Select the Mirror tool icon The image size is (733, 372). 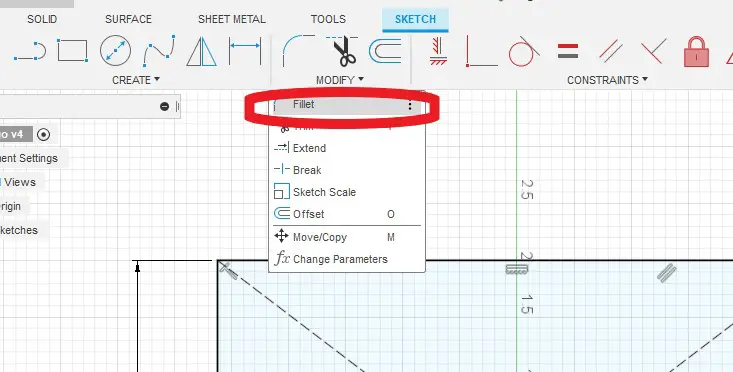pyautogui.click(x=201, y=51)
